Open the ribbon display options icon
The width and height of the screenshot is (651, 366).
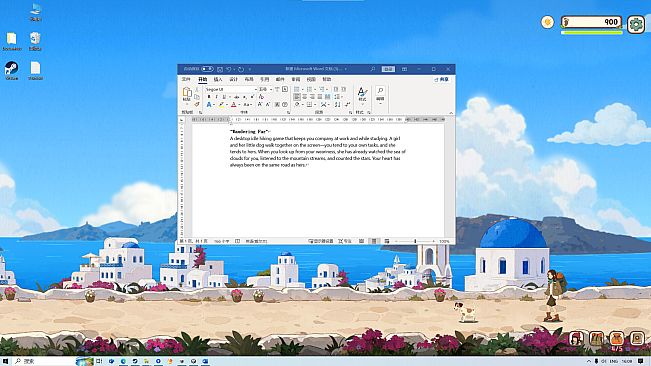click(x=404, y=69)
